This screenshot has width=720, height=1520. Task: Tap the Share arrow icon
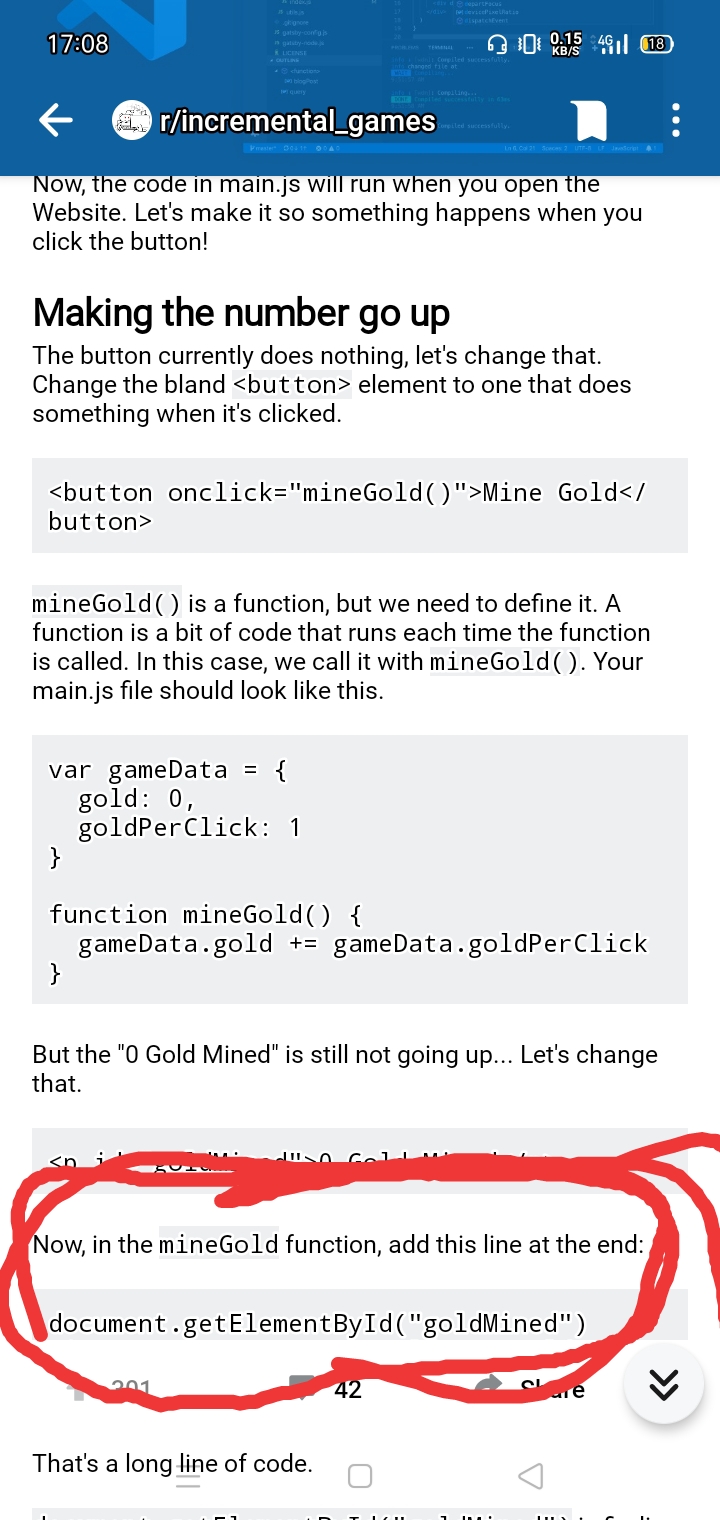click(x=489, y=1388)
